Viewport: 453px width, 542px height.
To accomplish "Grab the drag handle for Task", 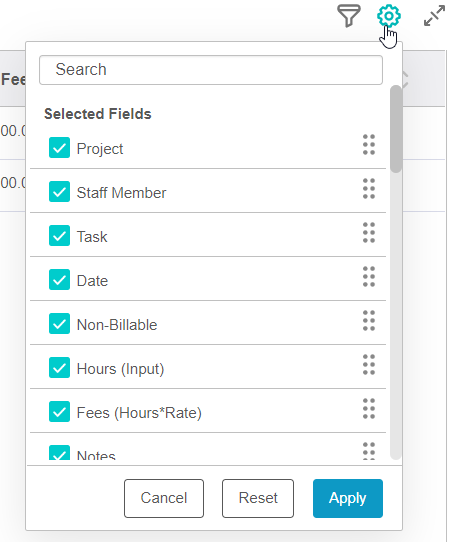I will [369, 232].
